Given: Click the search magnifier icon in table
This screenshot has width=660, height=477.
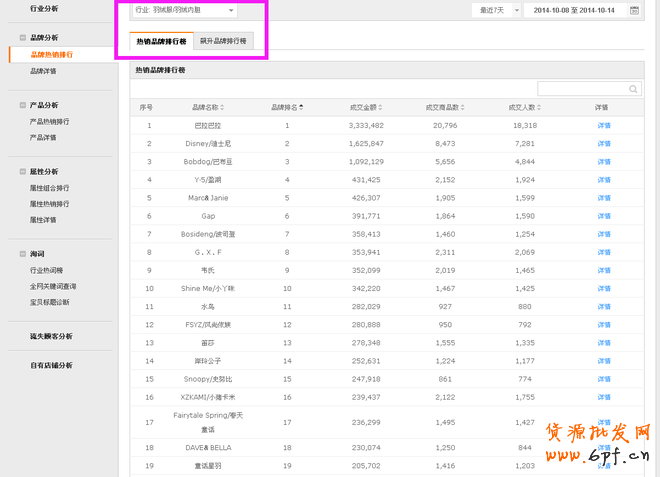Looking at the screenshot, I should pos(633,89).
